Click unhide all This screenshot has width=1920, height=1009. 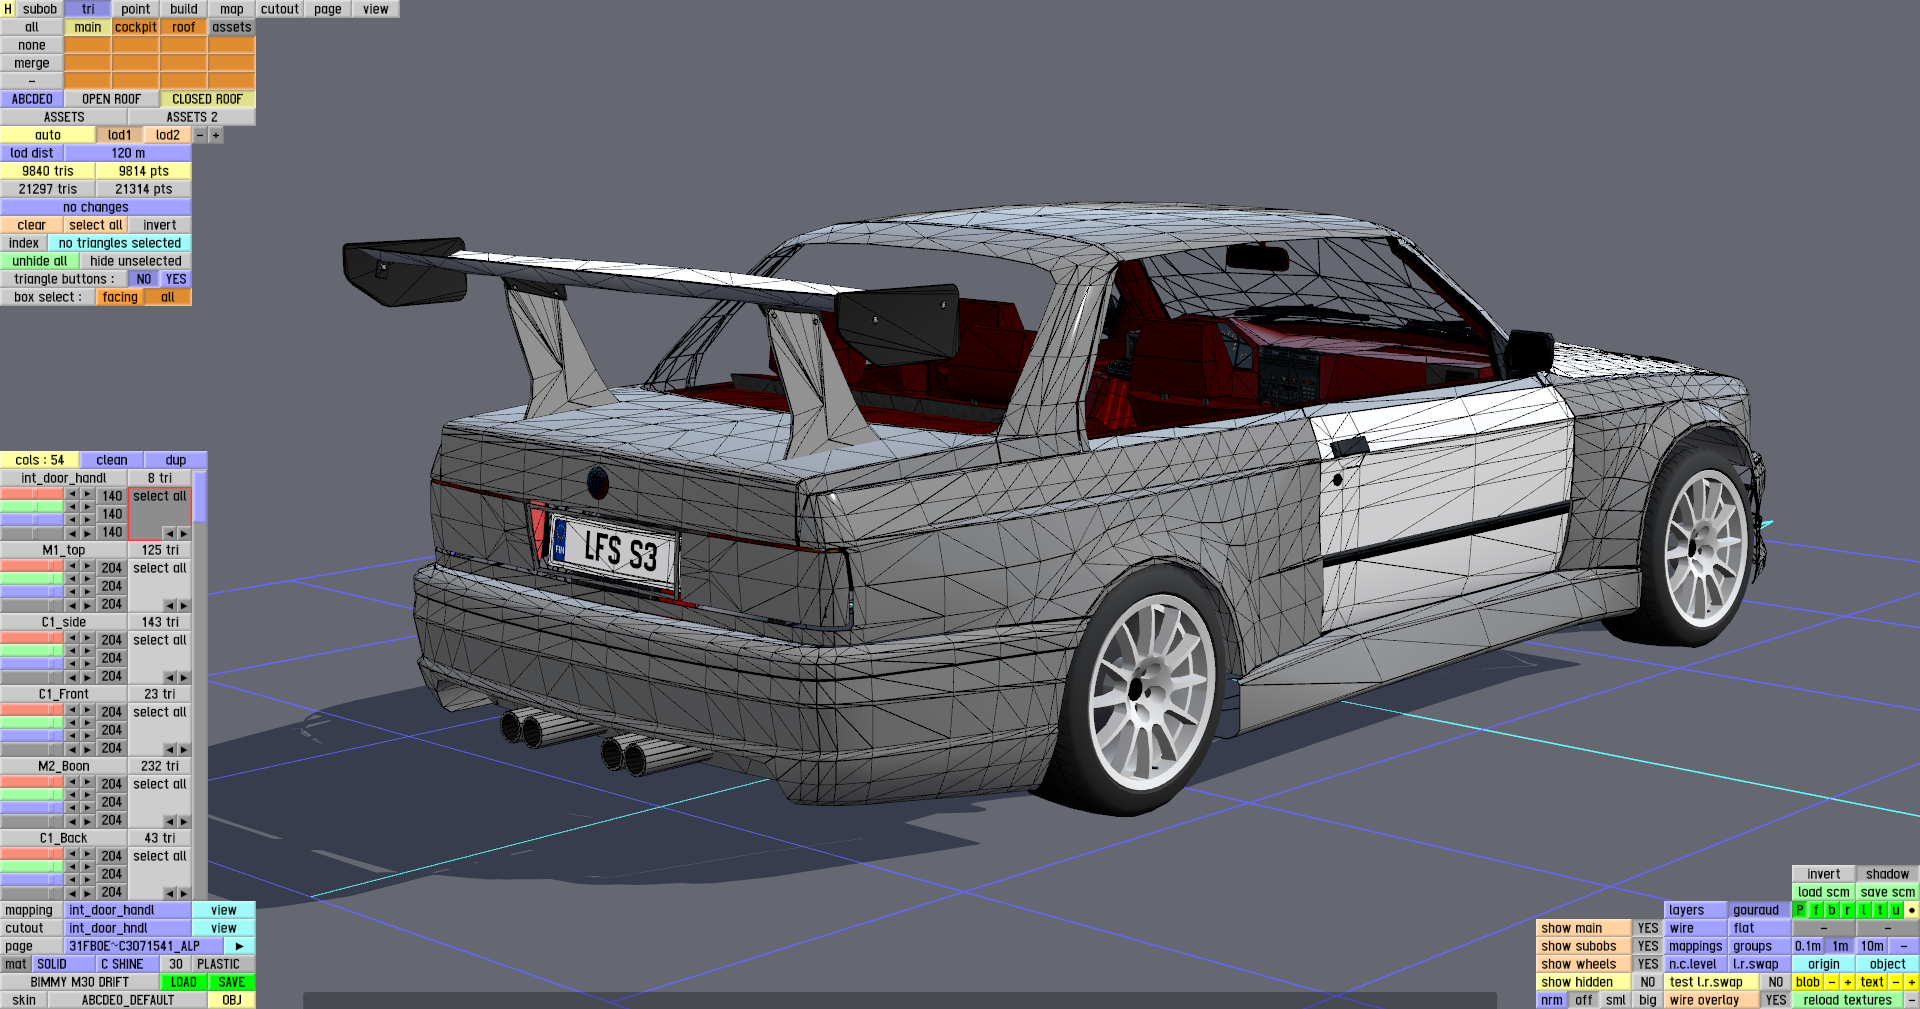40,261
